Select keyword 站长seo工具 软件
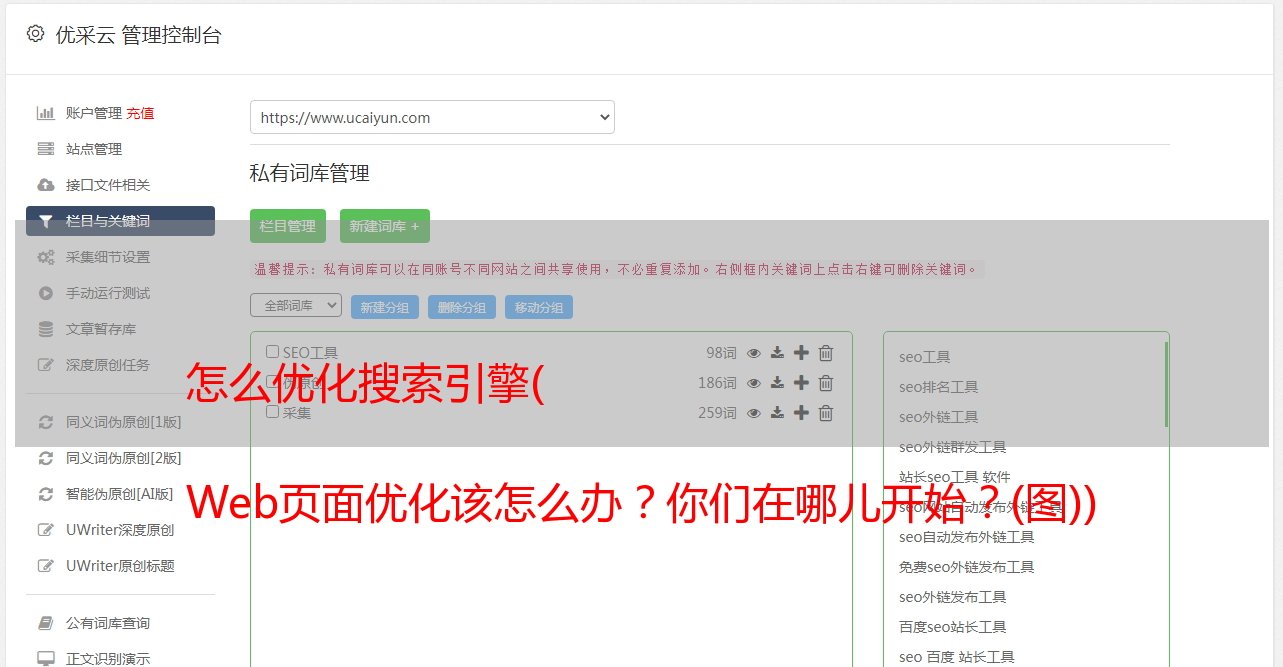Screen dimensions: 1283x667 pyautogui.click(x=955, y=477)
